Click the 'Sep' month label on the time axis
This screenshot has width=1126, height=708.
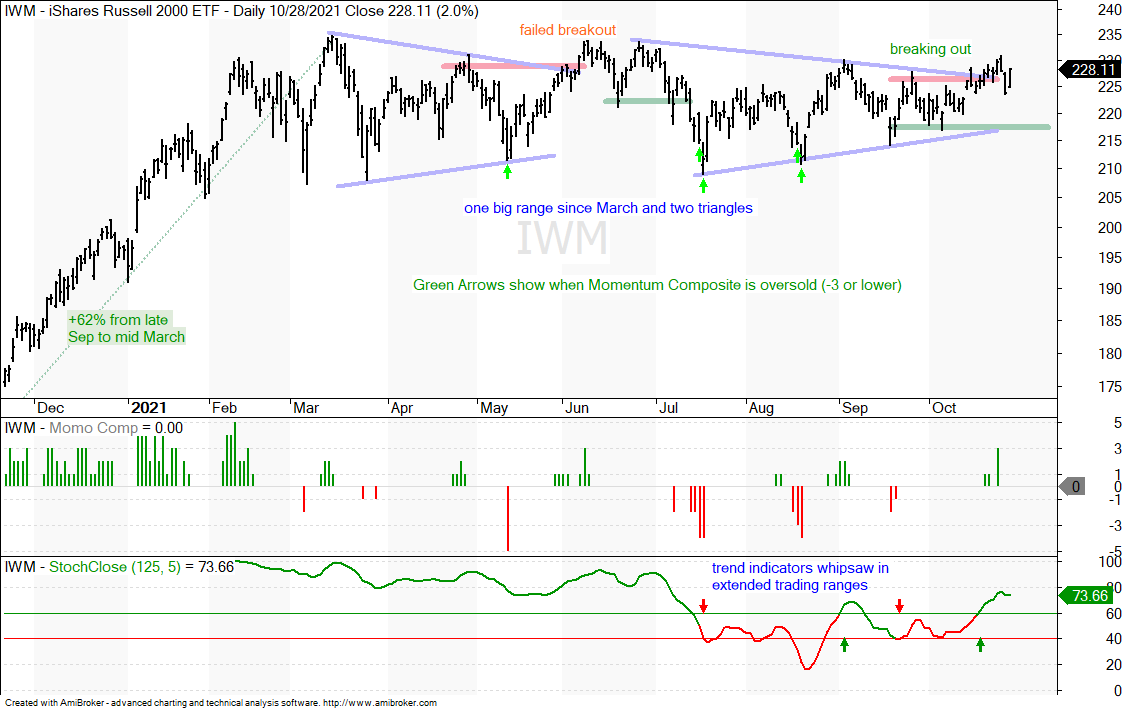(x=855, y=408)
